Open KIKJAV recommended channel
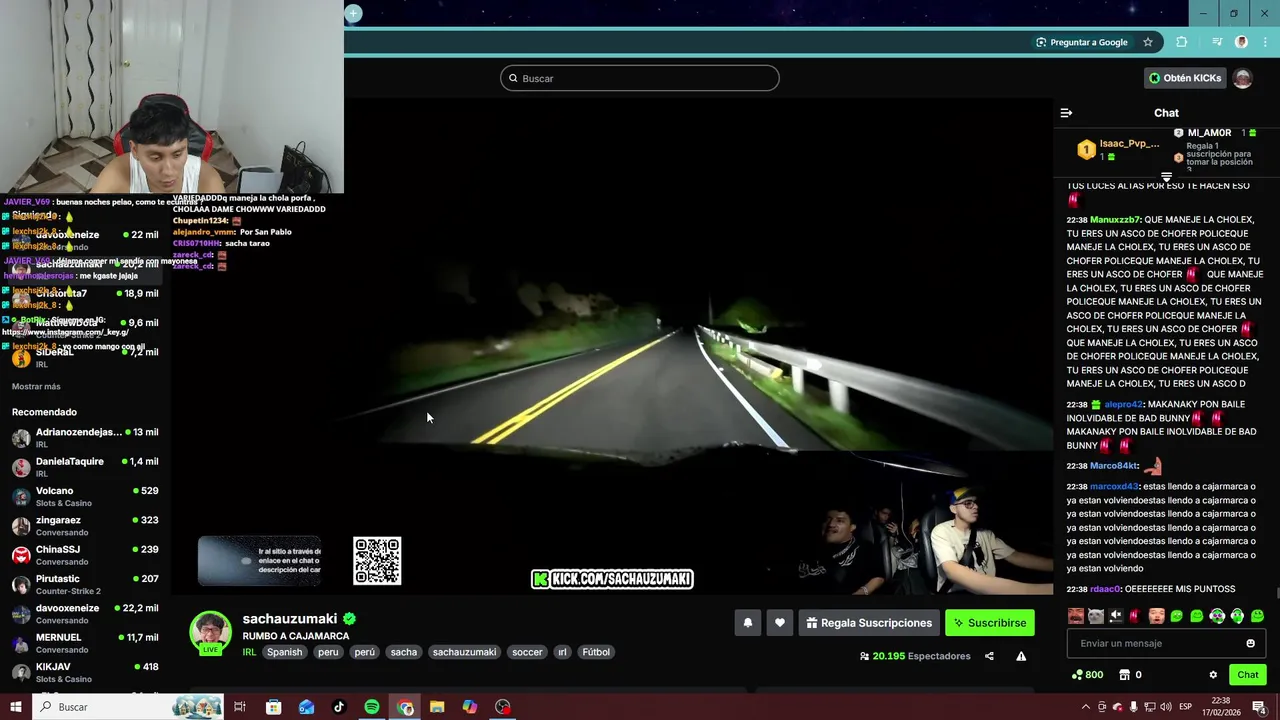This screenshot has width=1280, height=720. pos(85,672)
